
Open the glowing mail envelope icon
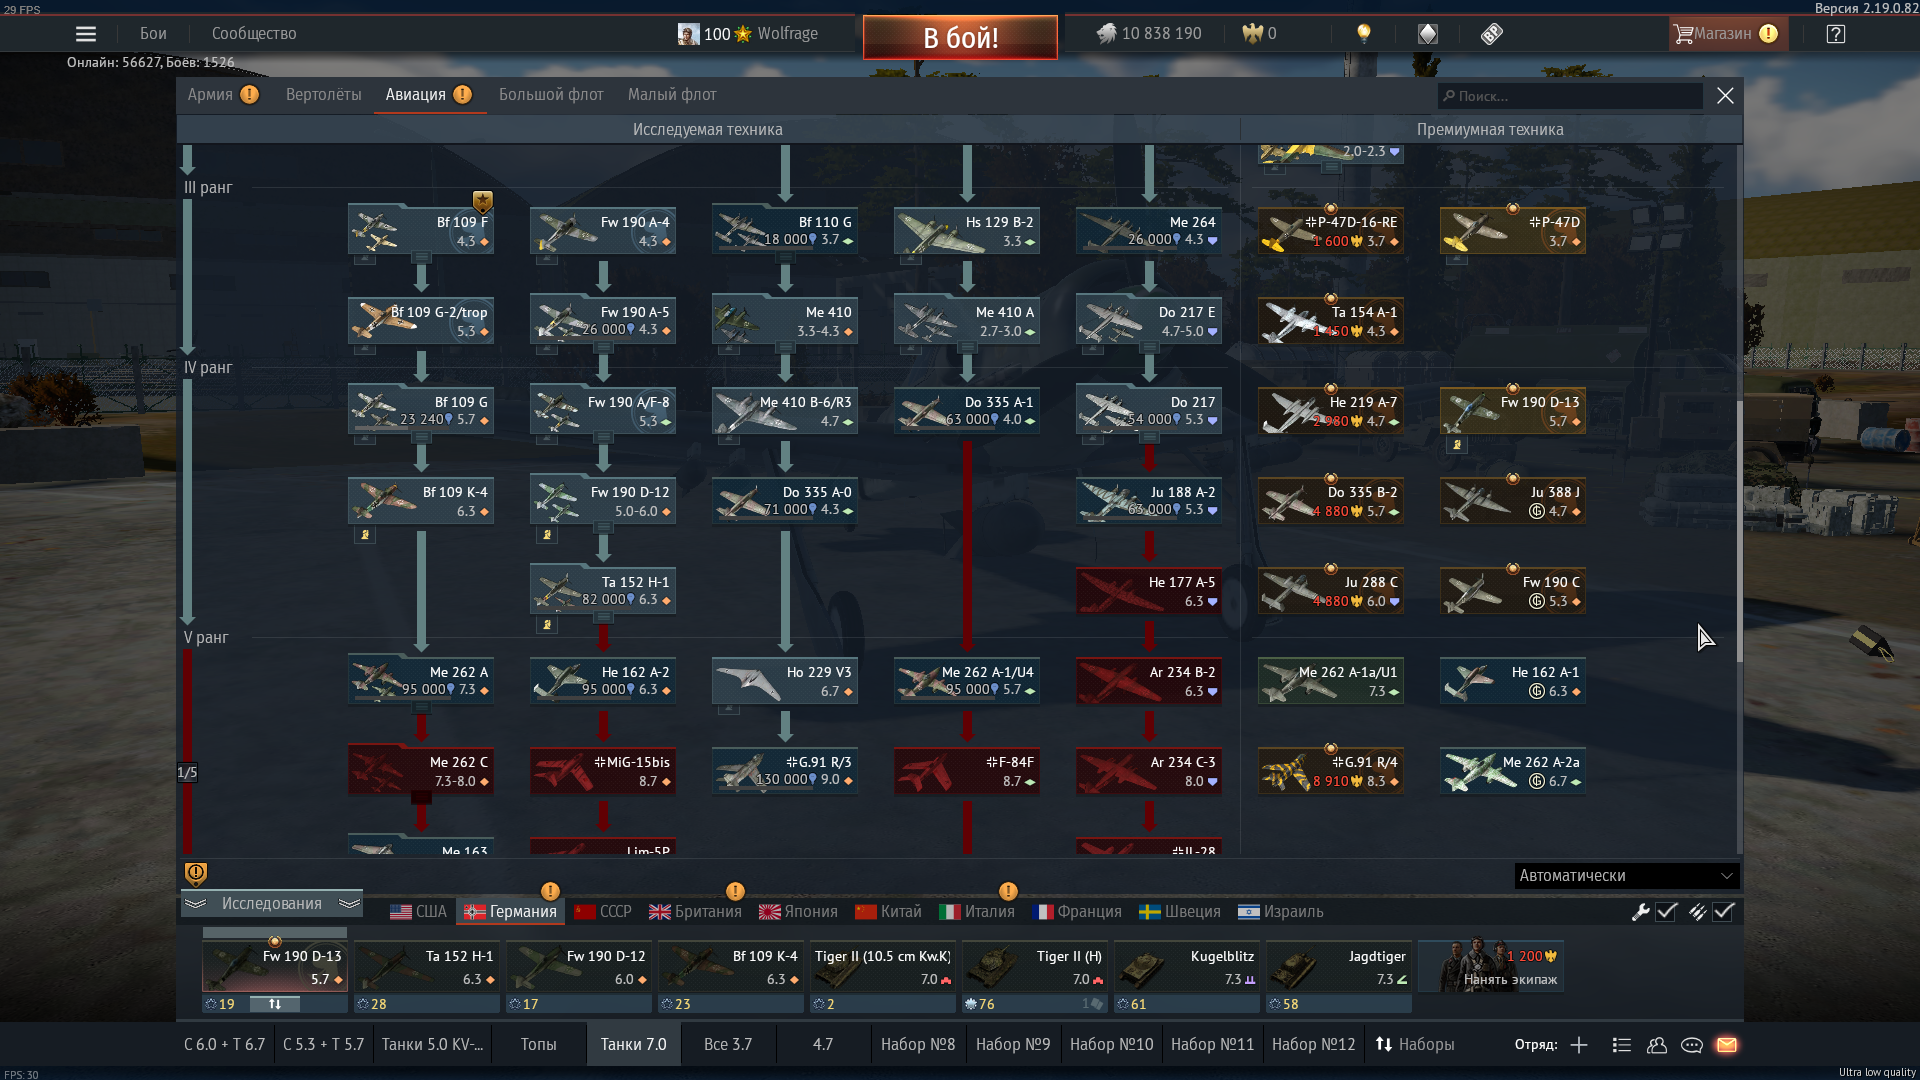tap(1727, 1045)
